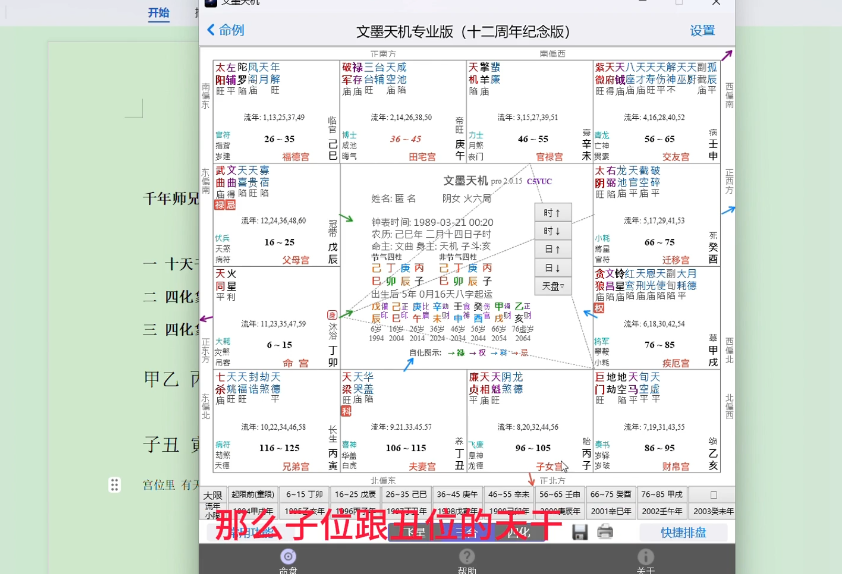Toggle the 飞星 segment
Screen dimensions: 842x574
coord(414,533)
